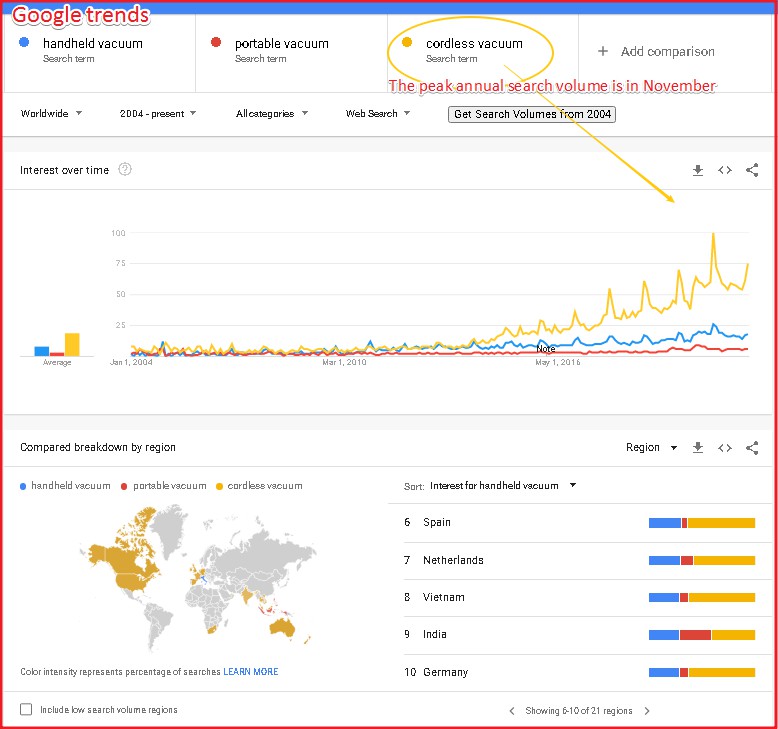Screen dimensions: 778x729
Task: Select the Spain region row
Action: point(580,523)
